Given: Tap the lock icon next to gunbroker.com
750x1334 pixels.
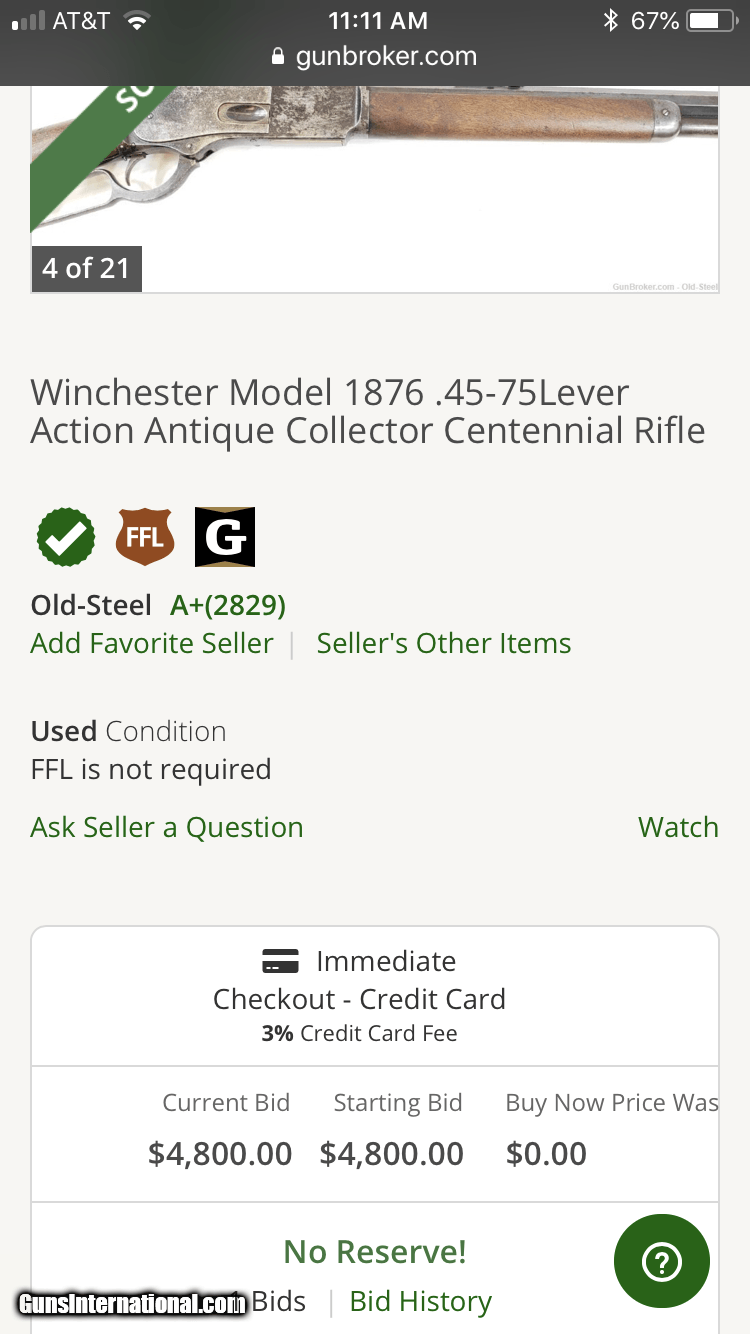Looking at the screenshot, I should tap(279, 57).
